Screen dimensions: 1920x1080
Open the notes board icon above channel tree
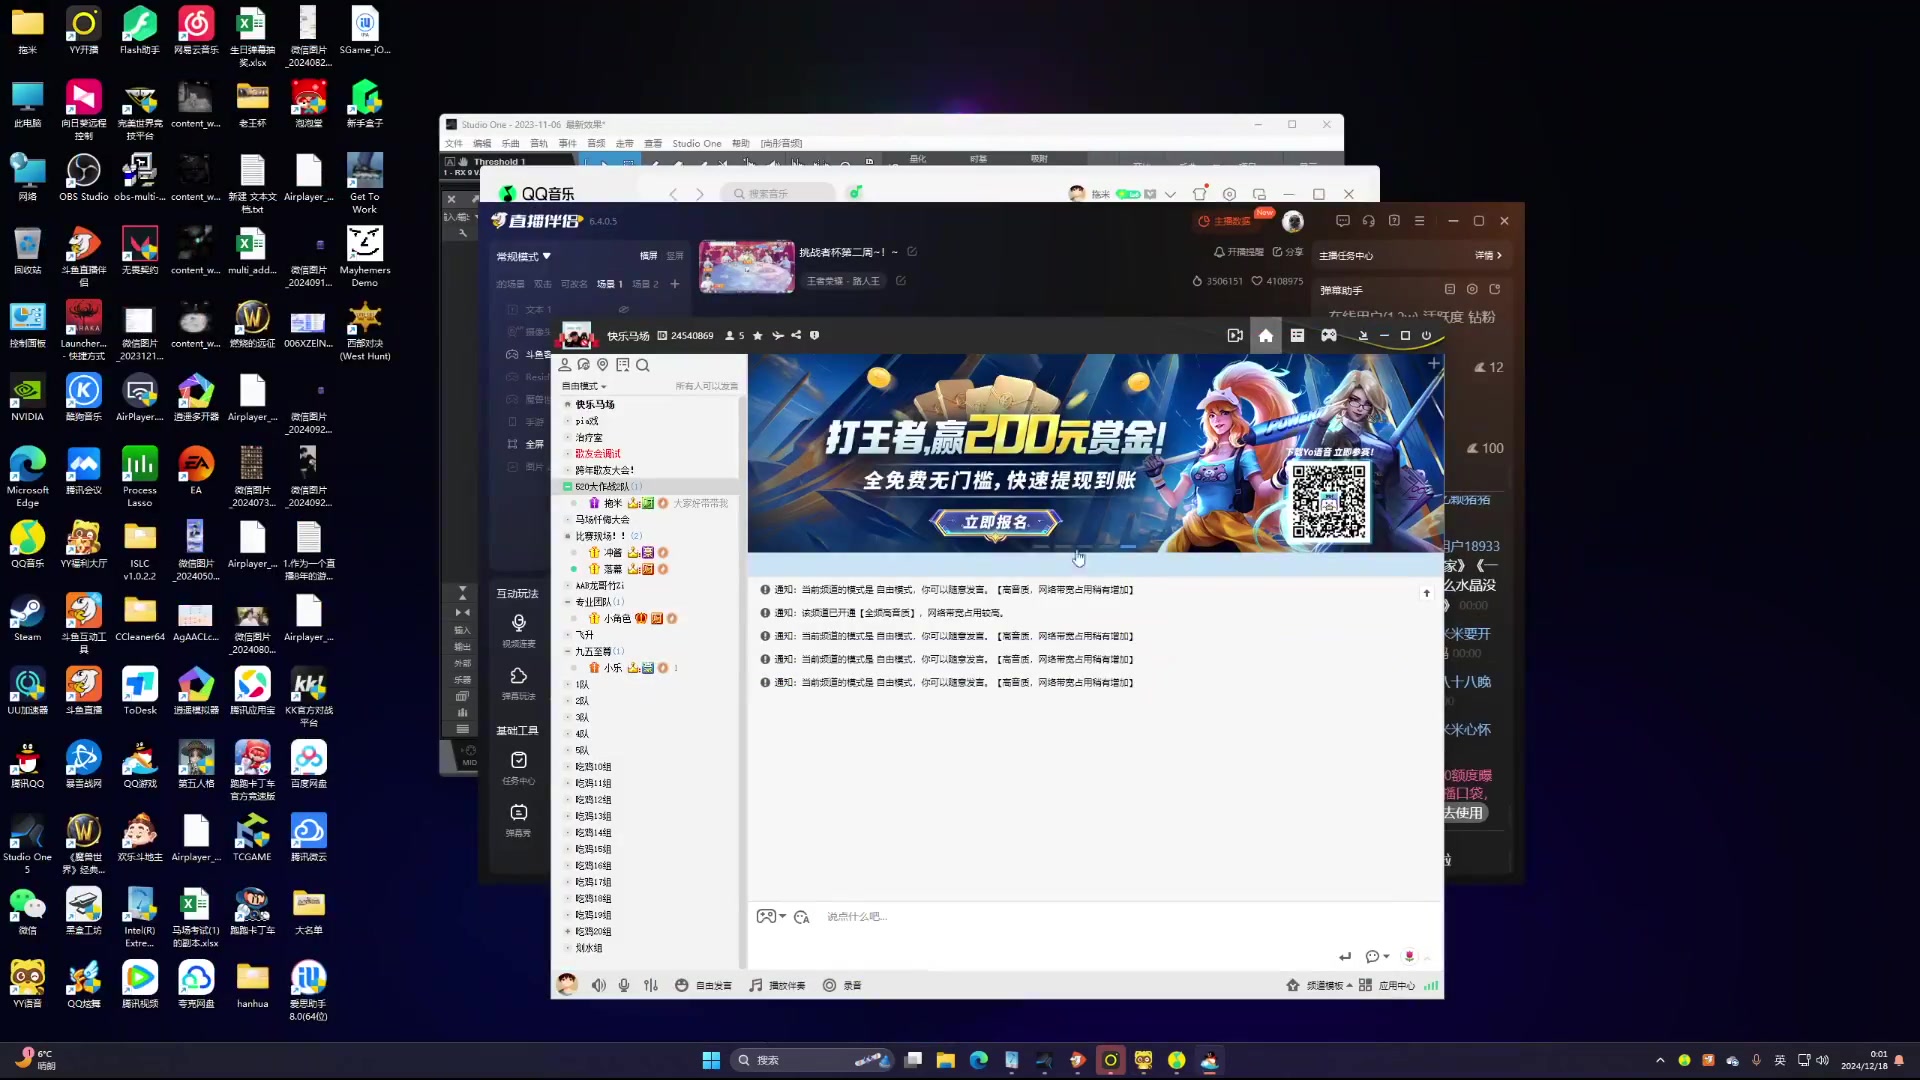623,365
